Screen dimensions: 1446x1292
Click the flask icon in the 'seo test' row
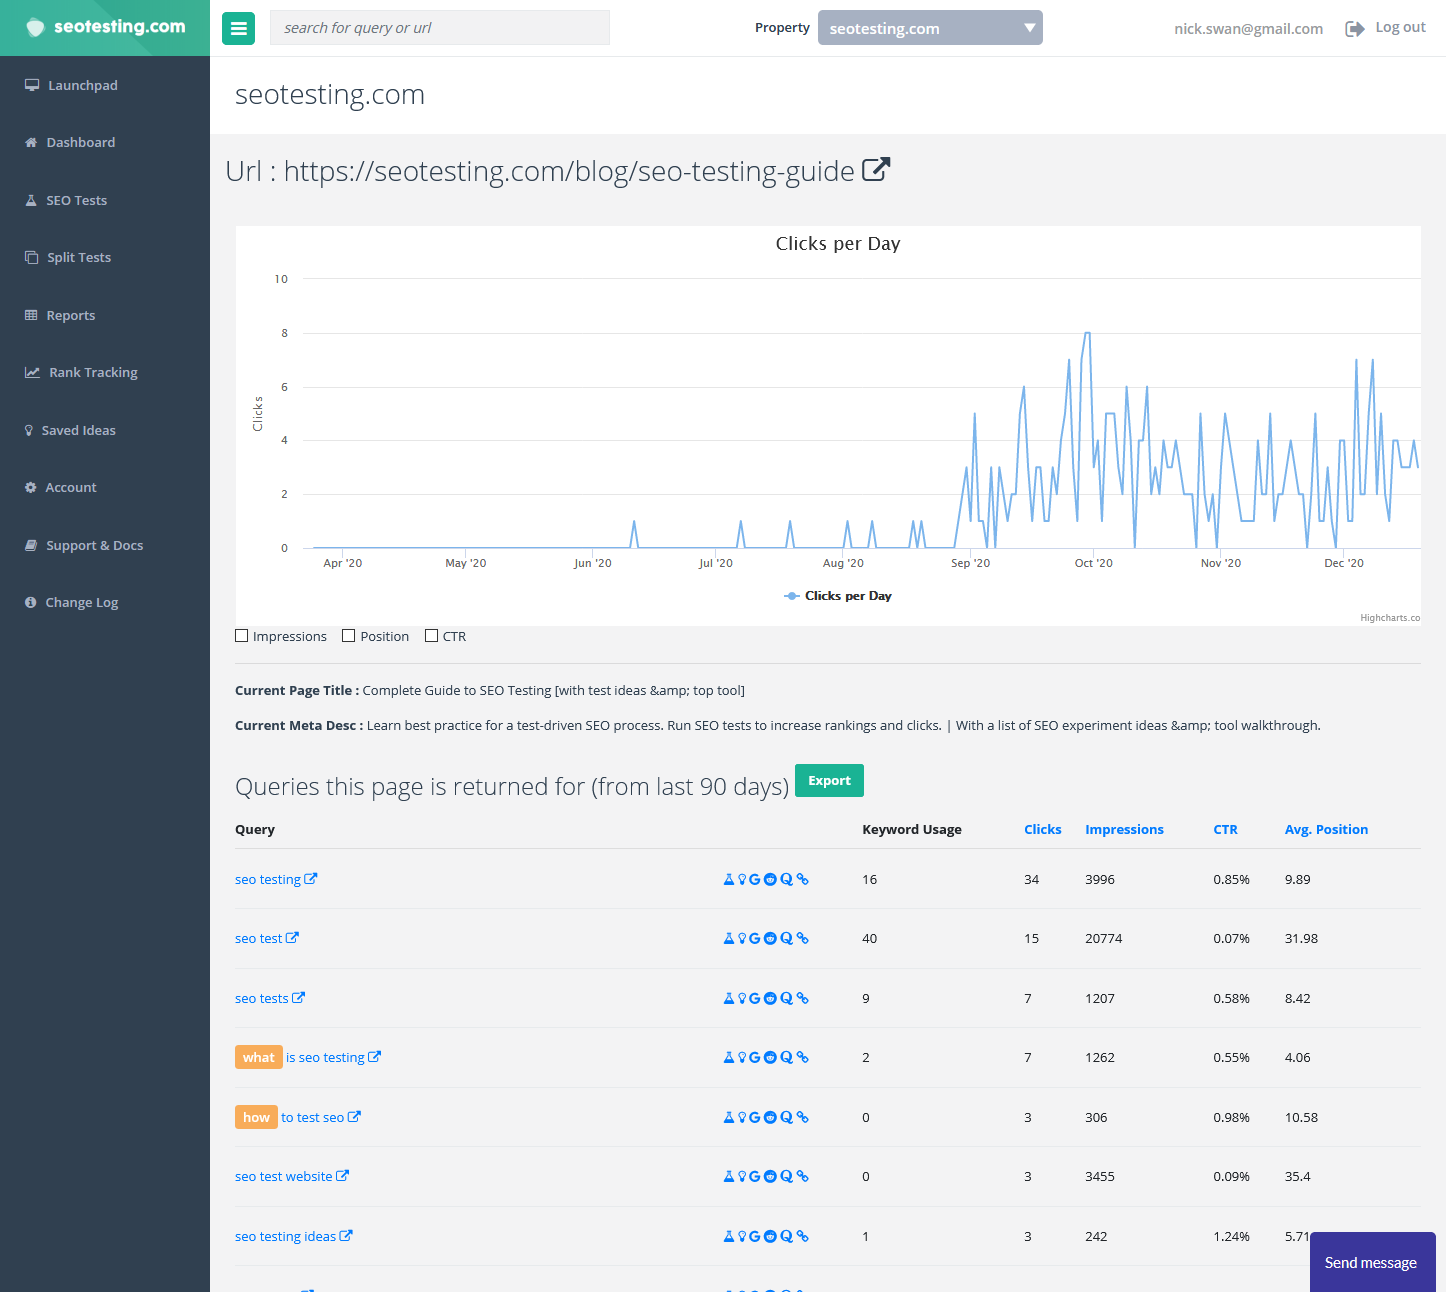[x=729, y=939]
